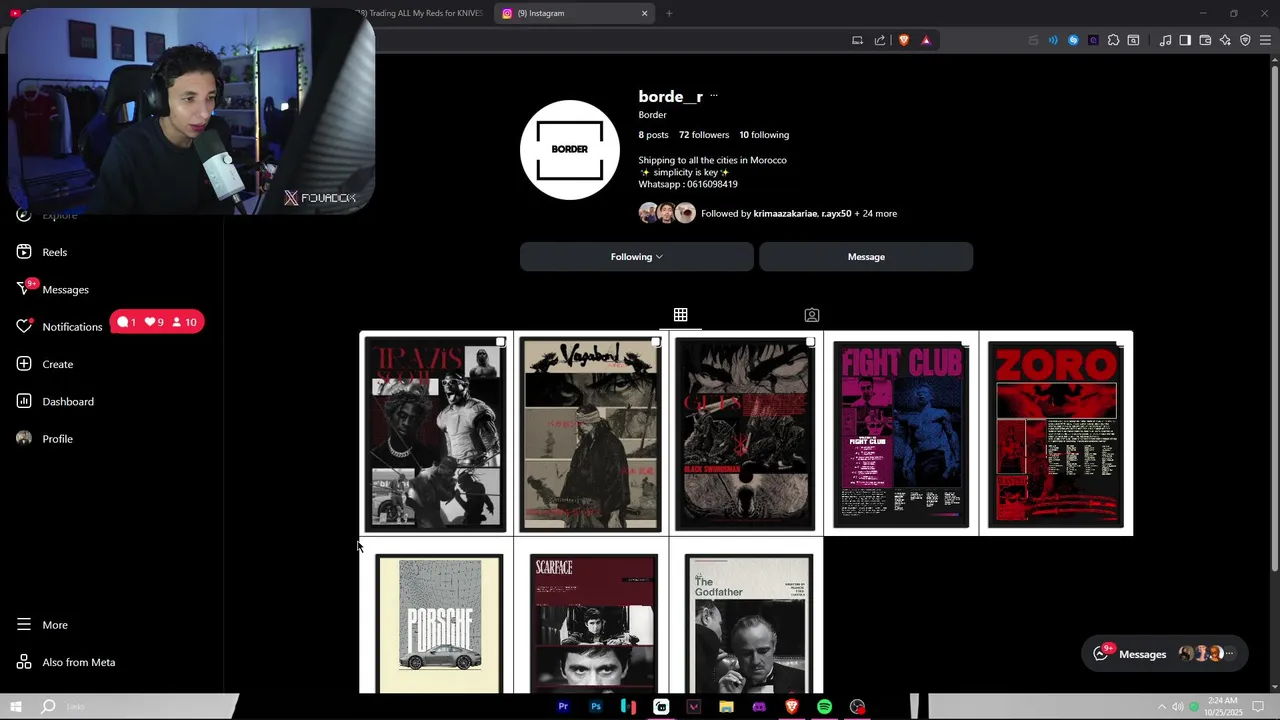Open a new browser tab
Image resolution: width=1280 pixels, height=720 pixels.
[669, 13]
